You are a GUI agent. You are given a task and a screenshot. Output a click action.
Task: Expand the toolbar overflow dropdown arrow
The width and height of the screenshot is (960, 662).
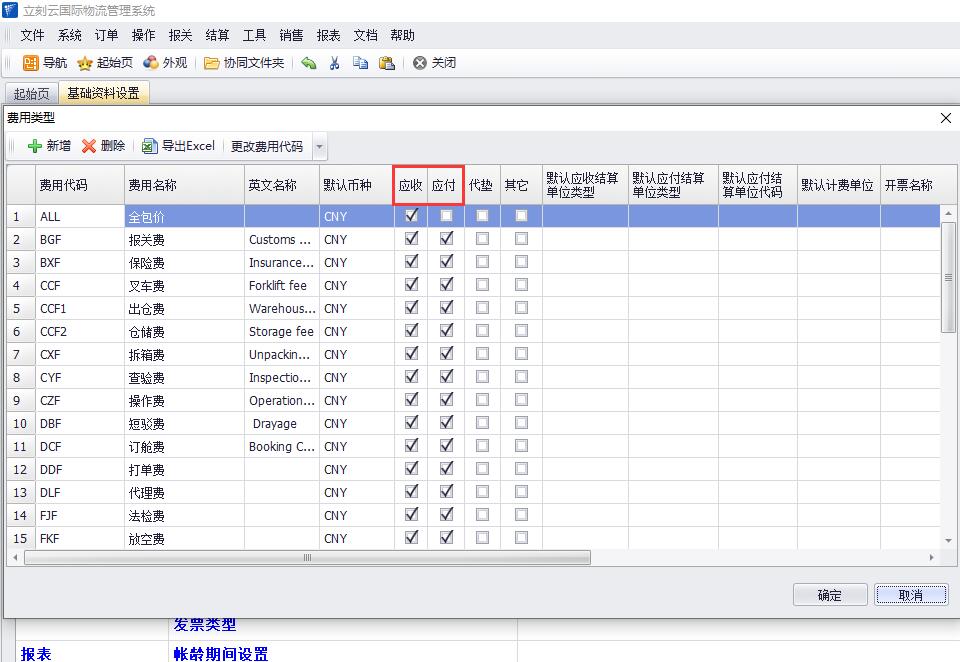coord(319,147)
